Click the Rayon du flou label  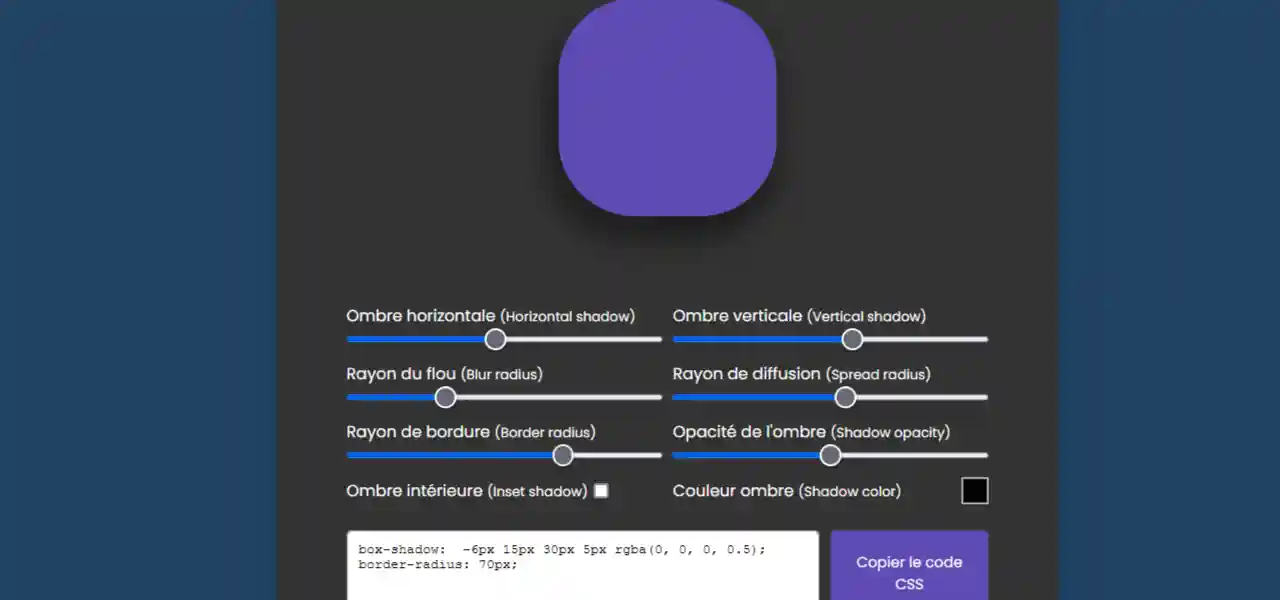click(444, 374)
